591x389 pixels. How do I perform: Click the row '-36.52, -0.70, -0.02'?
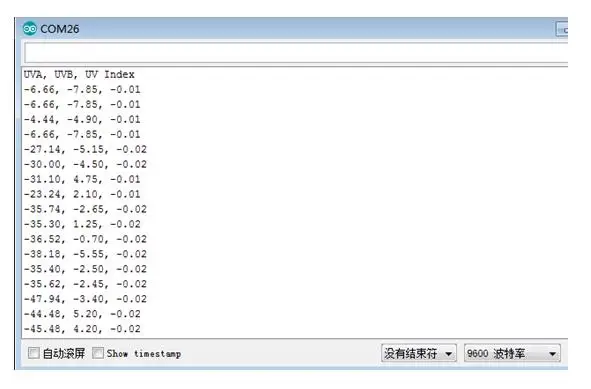click(x=85, y=239)
